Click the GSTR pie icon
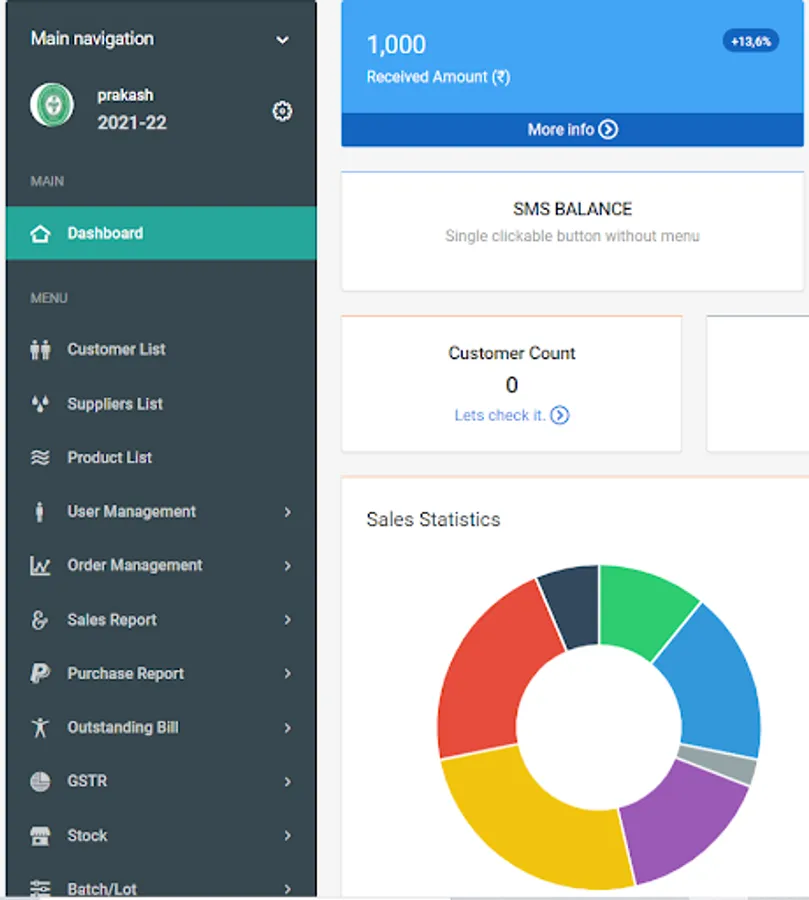The width and height of the screenshot is (809, 900). click(40, 781)
